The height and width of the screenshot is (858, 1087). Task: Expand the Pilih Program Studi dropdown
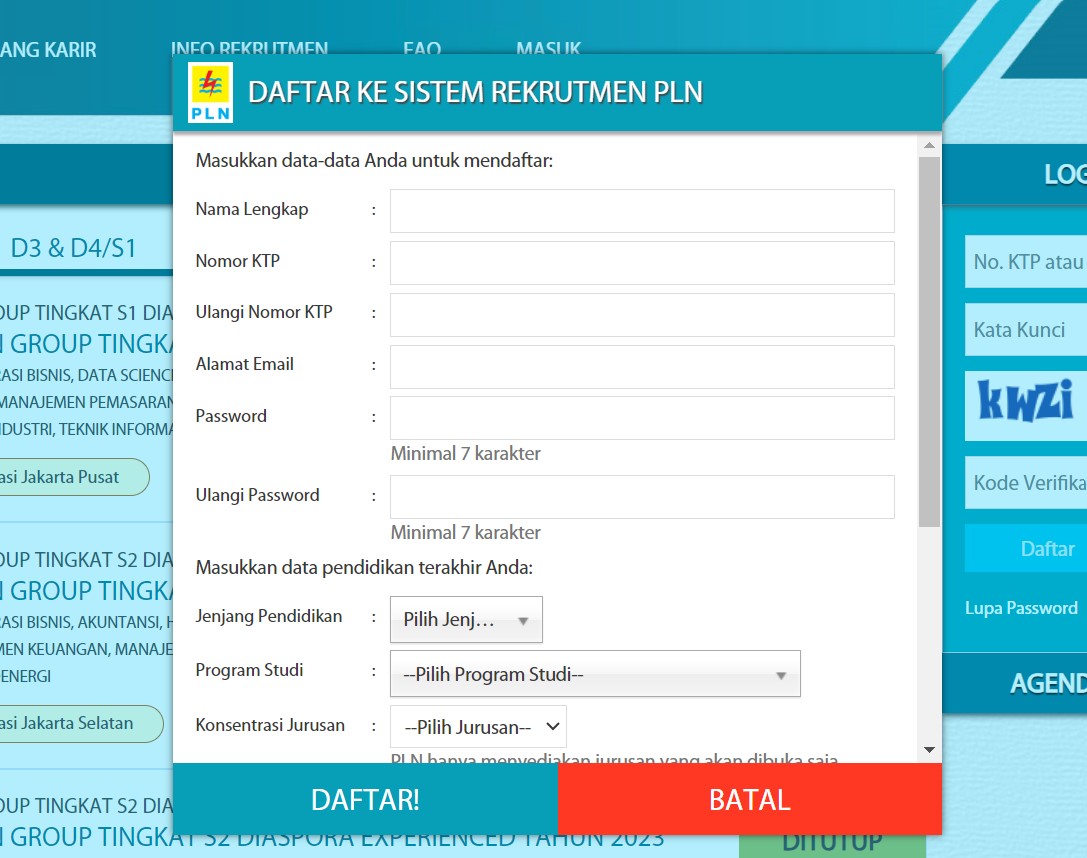tap(595, 674)
